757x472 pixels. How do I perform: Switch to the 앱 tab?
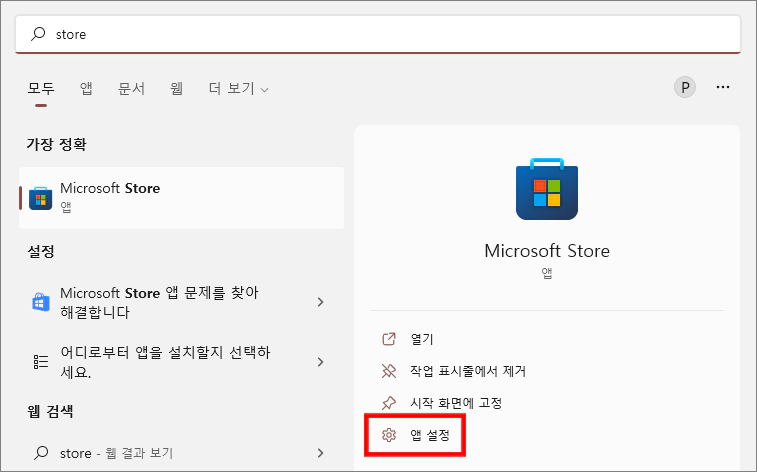[86, 88]
